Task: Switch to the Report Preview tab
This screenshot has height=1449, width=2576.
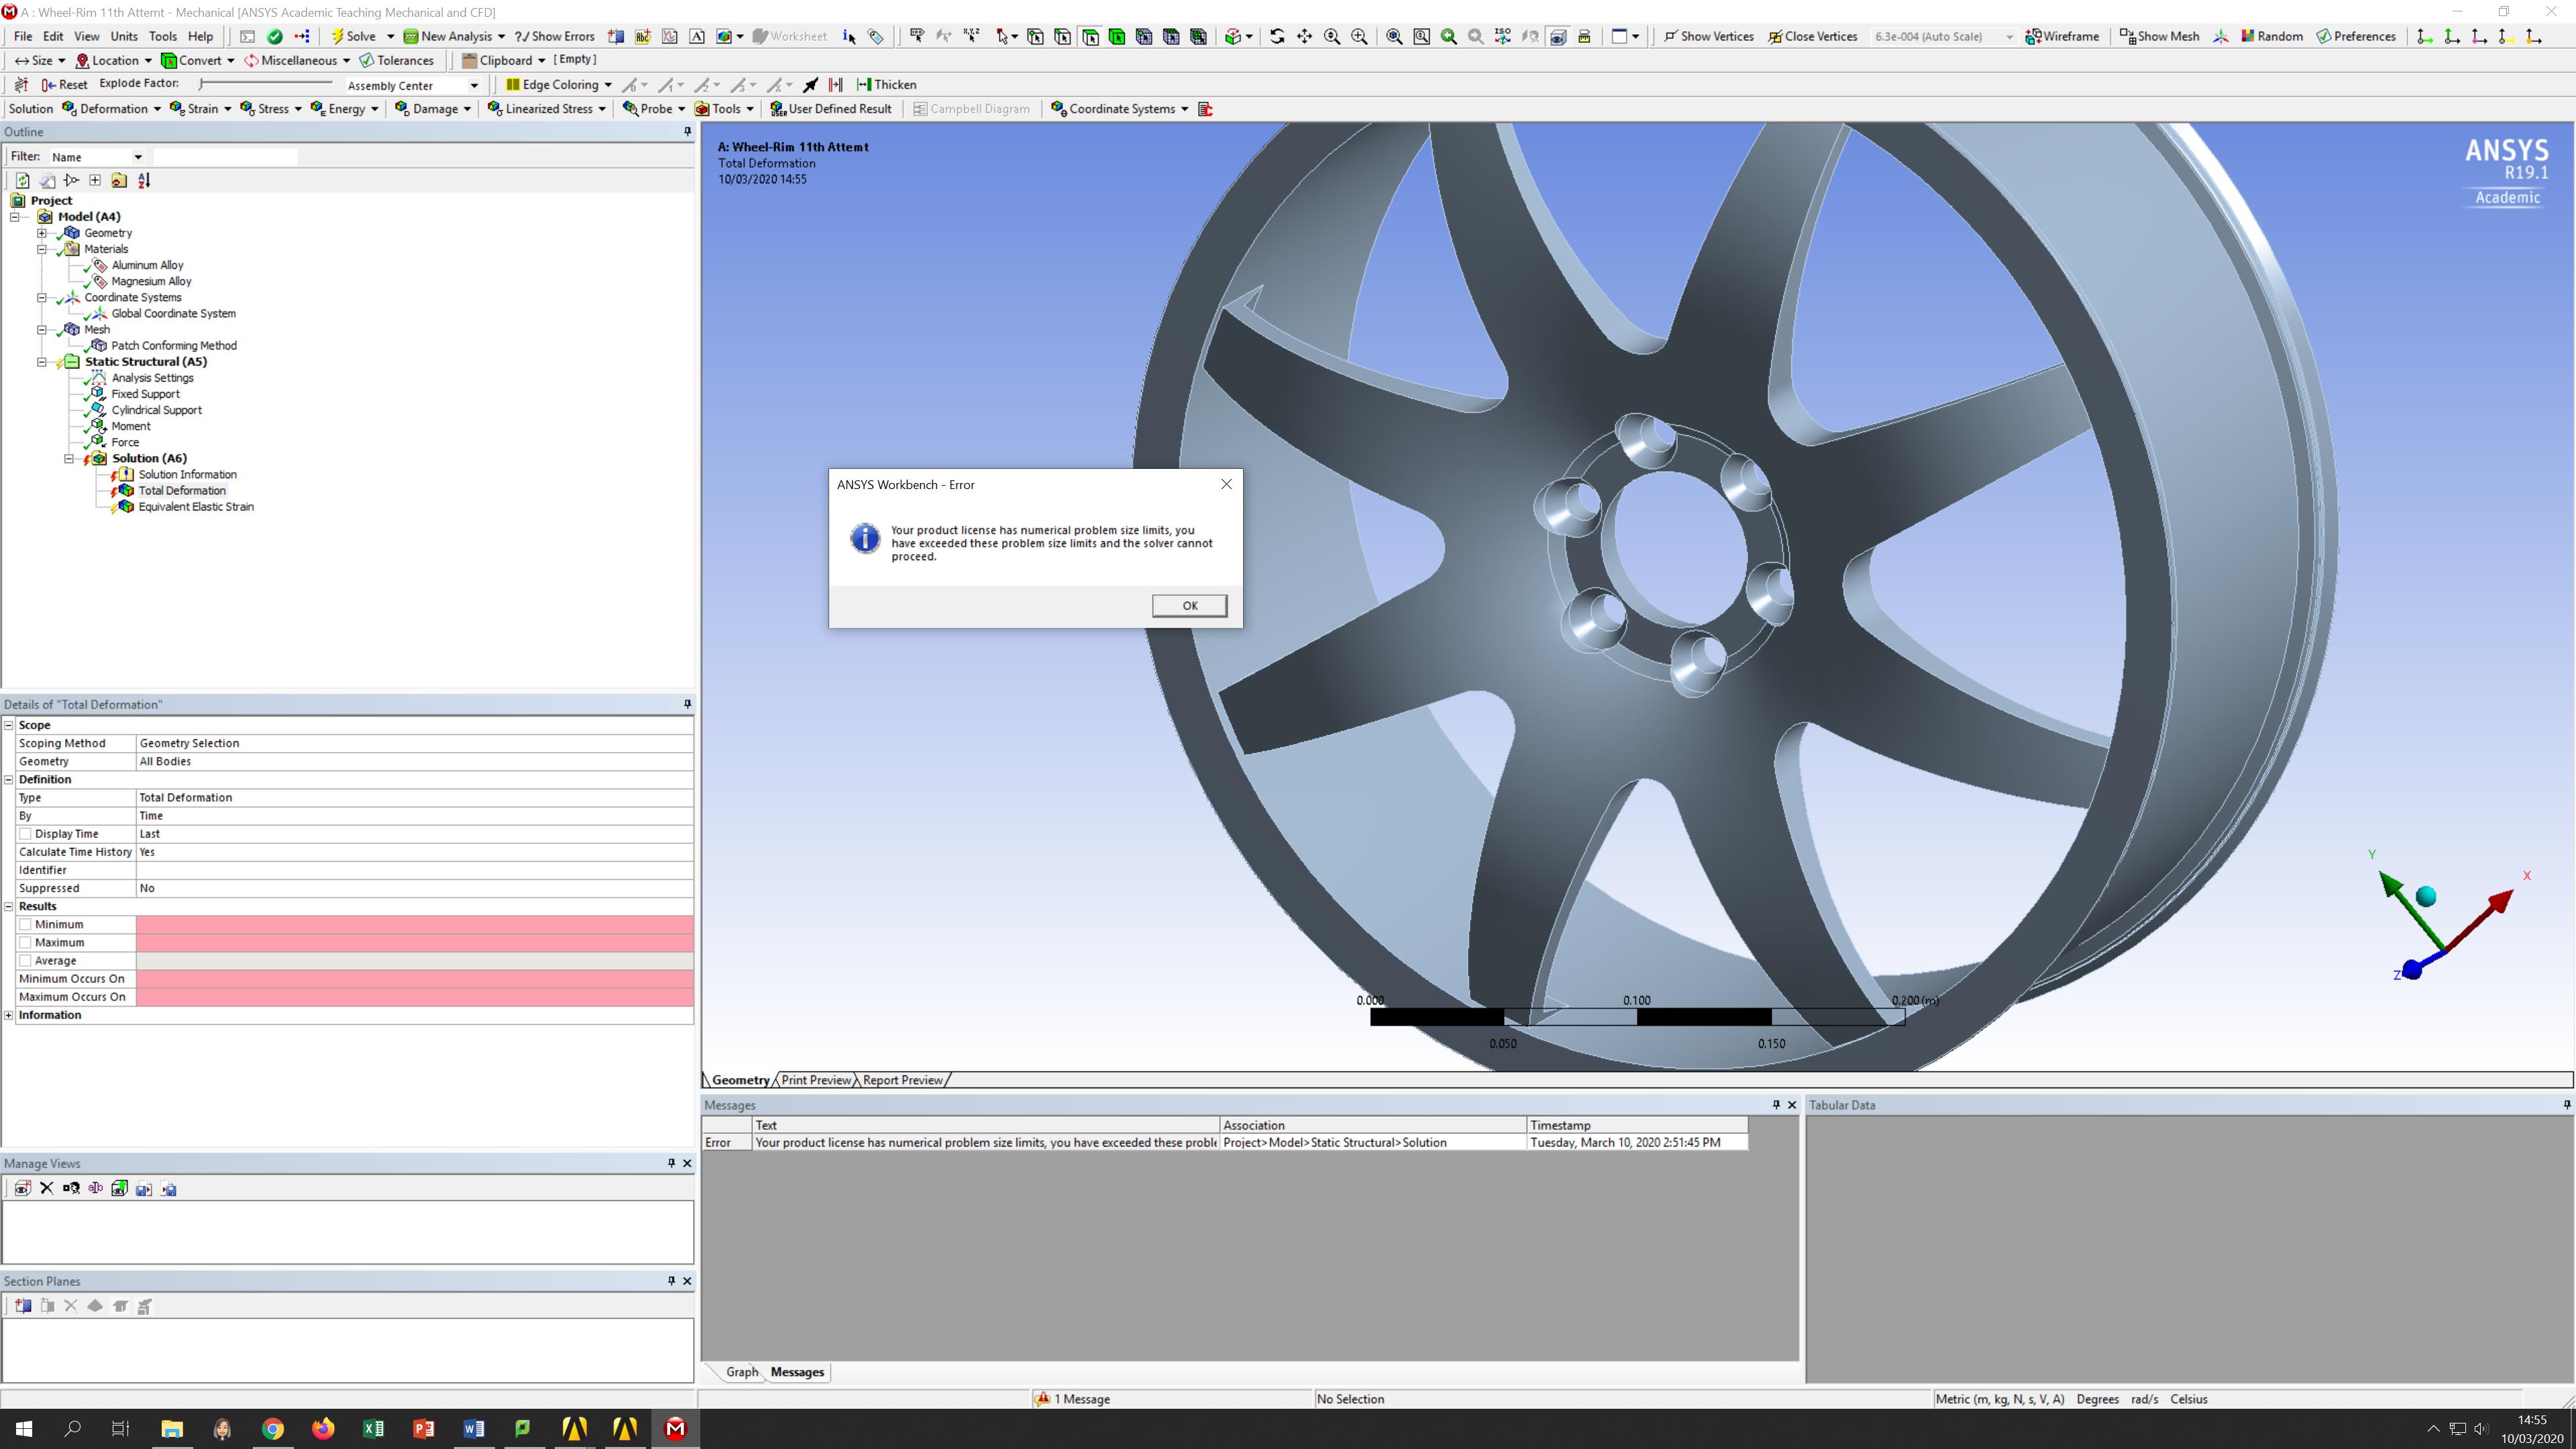Action: click(902, 1080)
